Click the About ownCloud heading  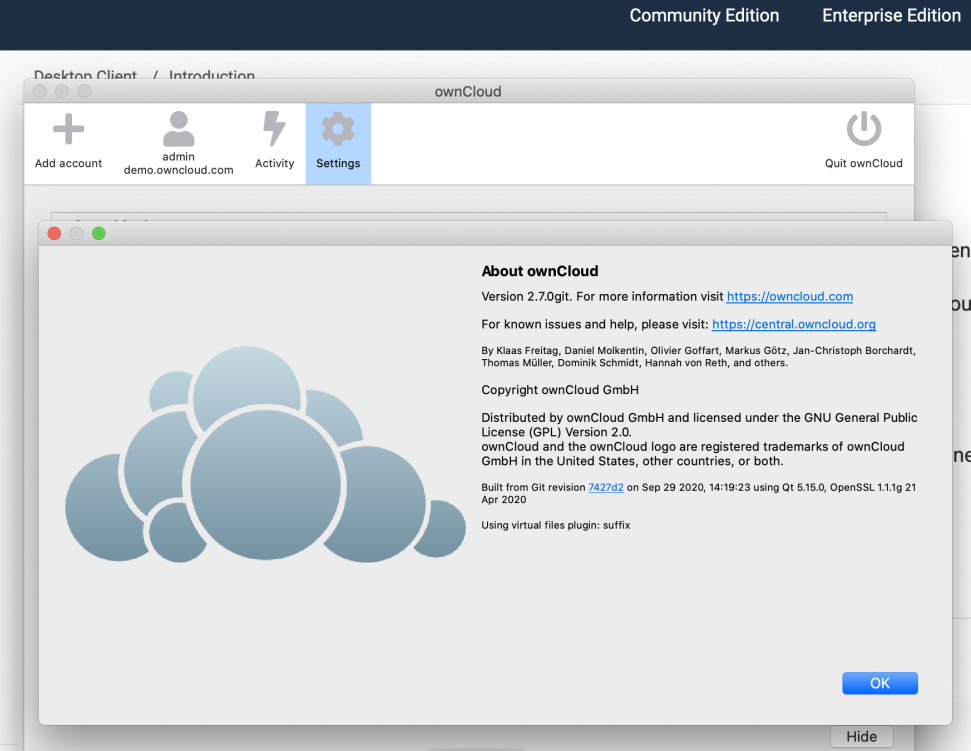coord(540,271)
